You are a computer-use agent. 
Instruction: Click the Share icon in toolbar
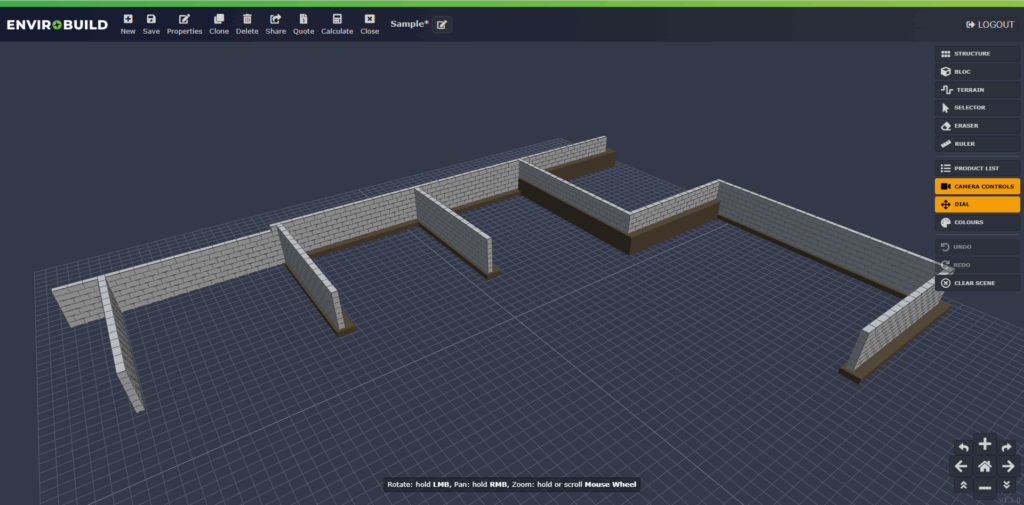pyautogui.click(x=275, y=24)
